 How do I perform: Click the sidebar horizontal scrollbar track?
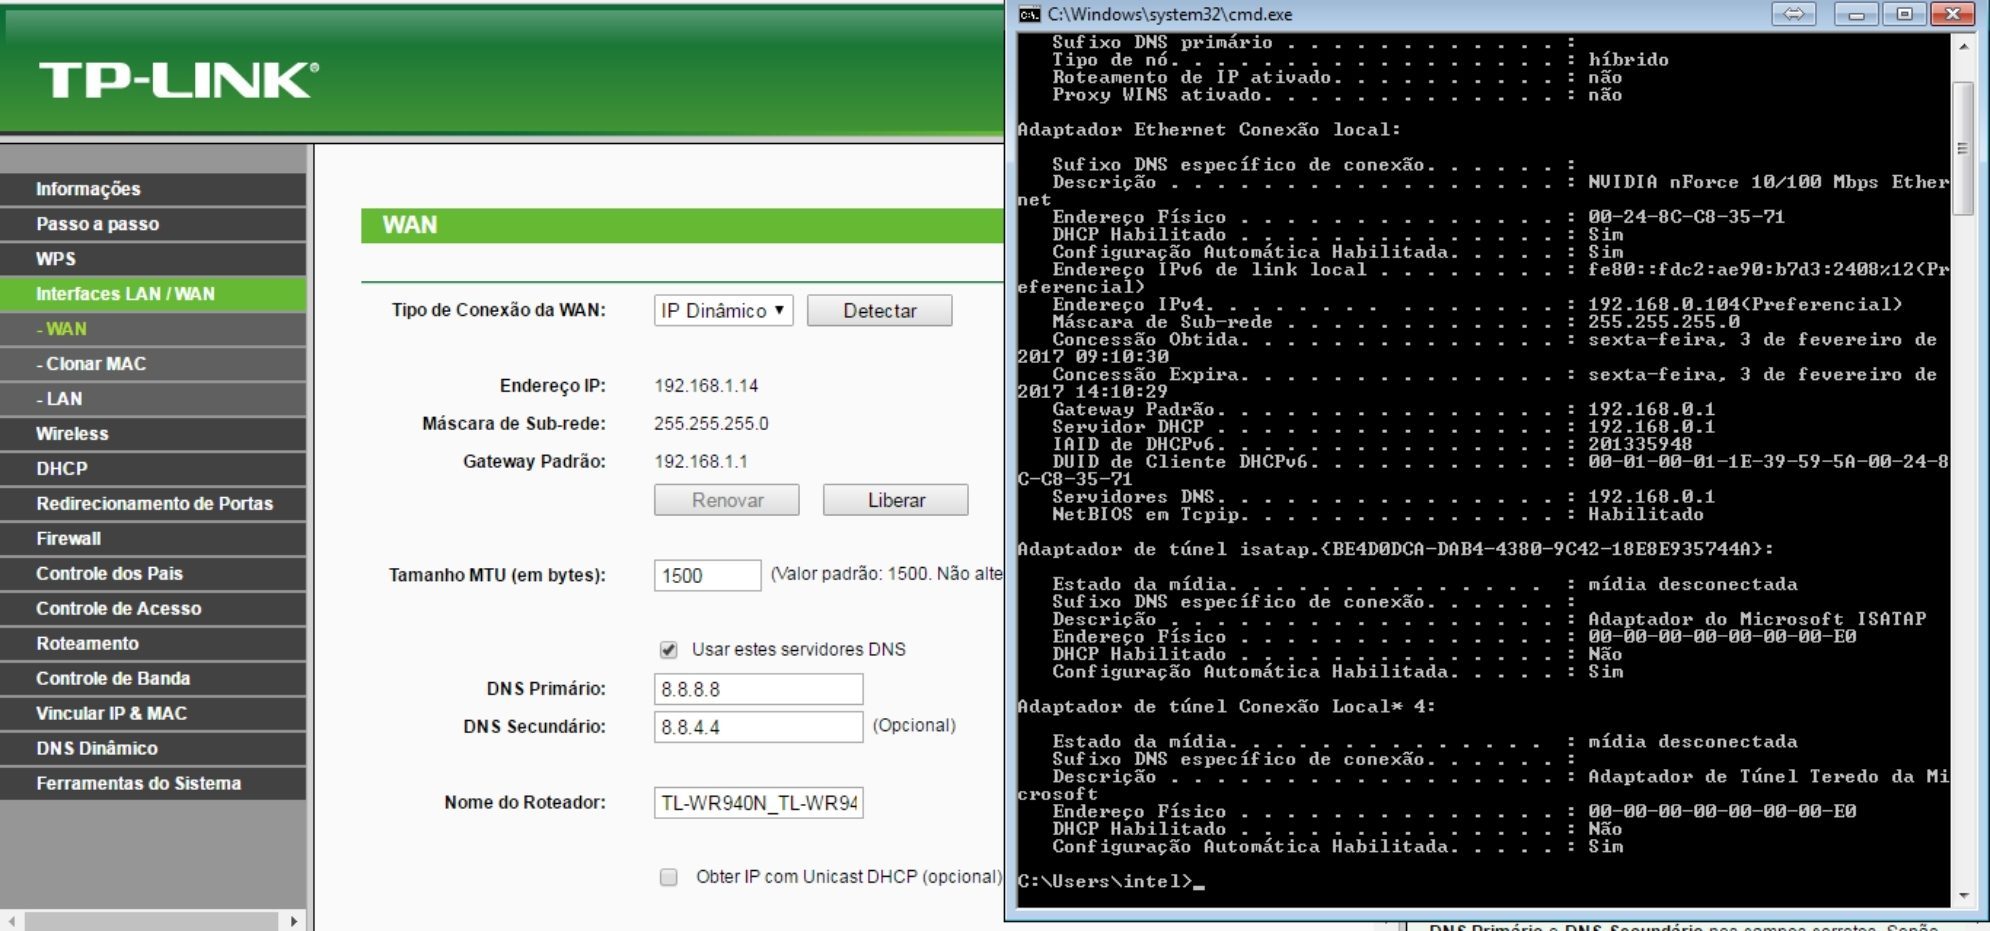coord(152,921)
